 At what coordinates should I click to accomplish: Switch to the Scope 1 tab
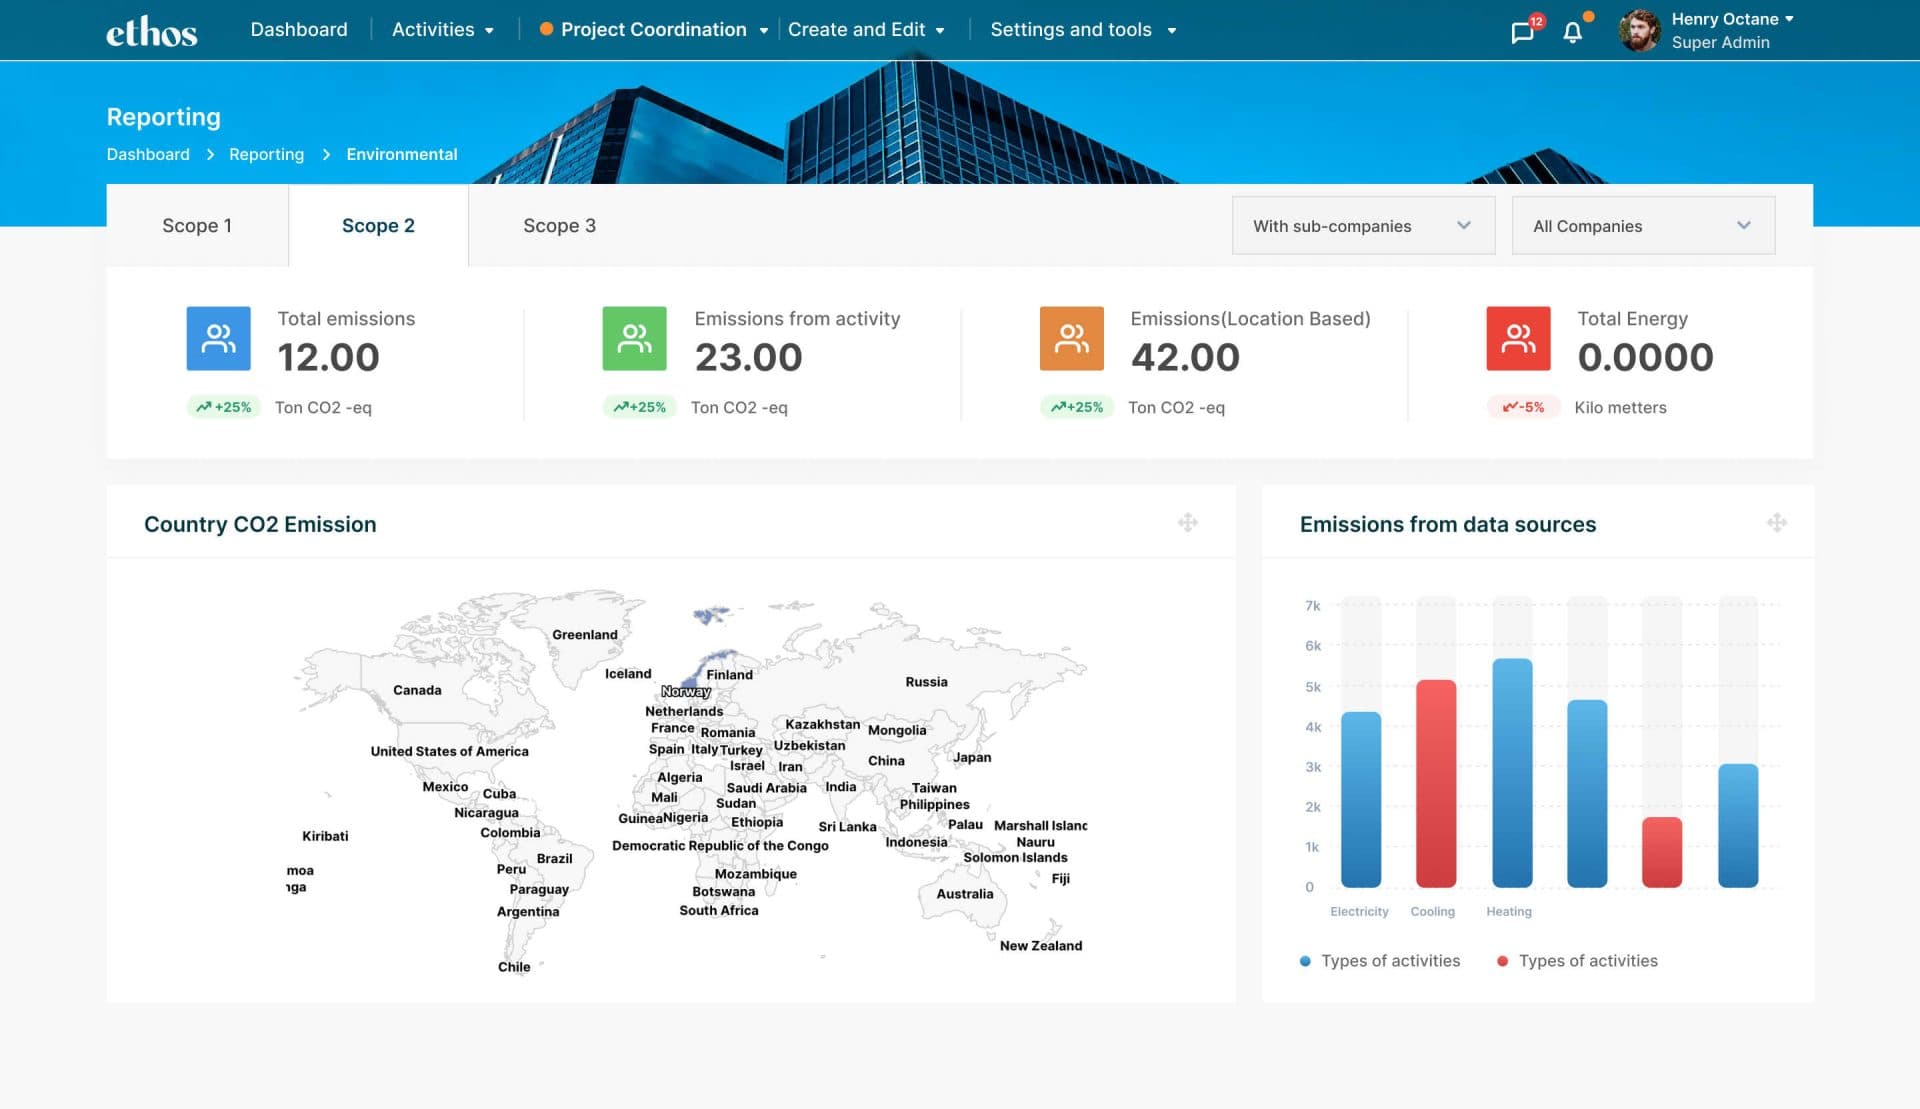pyautogui.click(x=197, y=225)
